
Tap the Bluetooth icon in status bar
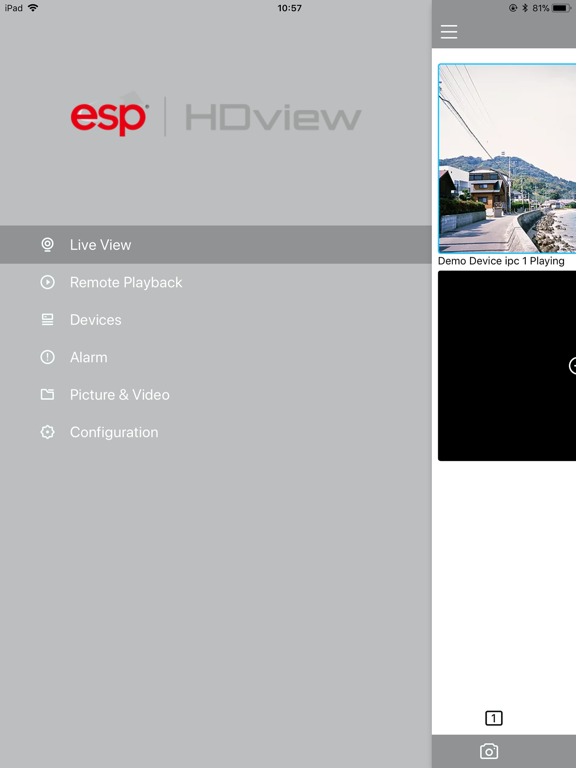coord(525,8)
